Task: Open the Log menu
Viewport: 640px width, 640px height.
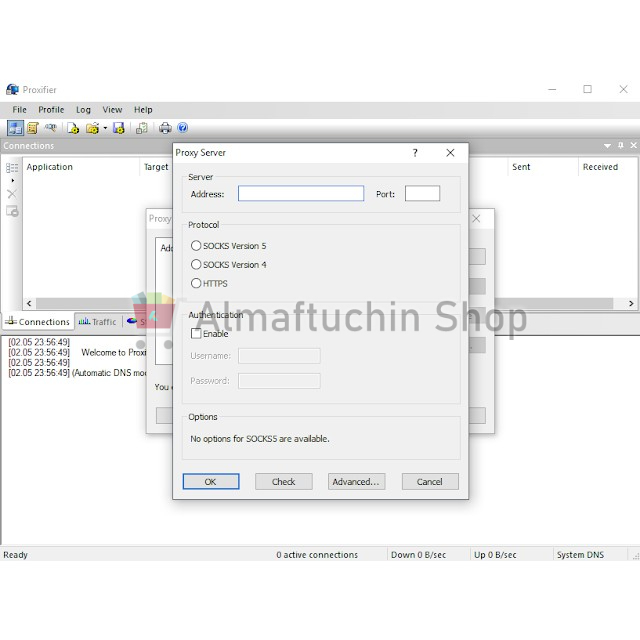Action: coord(83,110)
